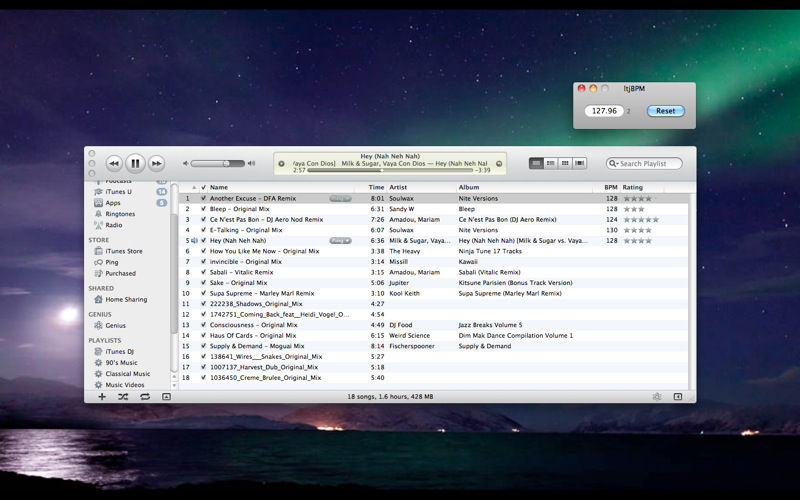Screen dimensions: 800x500
Task: Sort songs by Rating column header
Action: coord(632,188)
